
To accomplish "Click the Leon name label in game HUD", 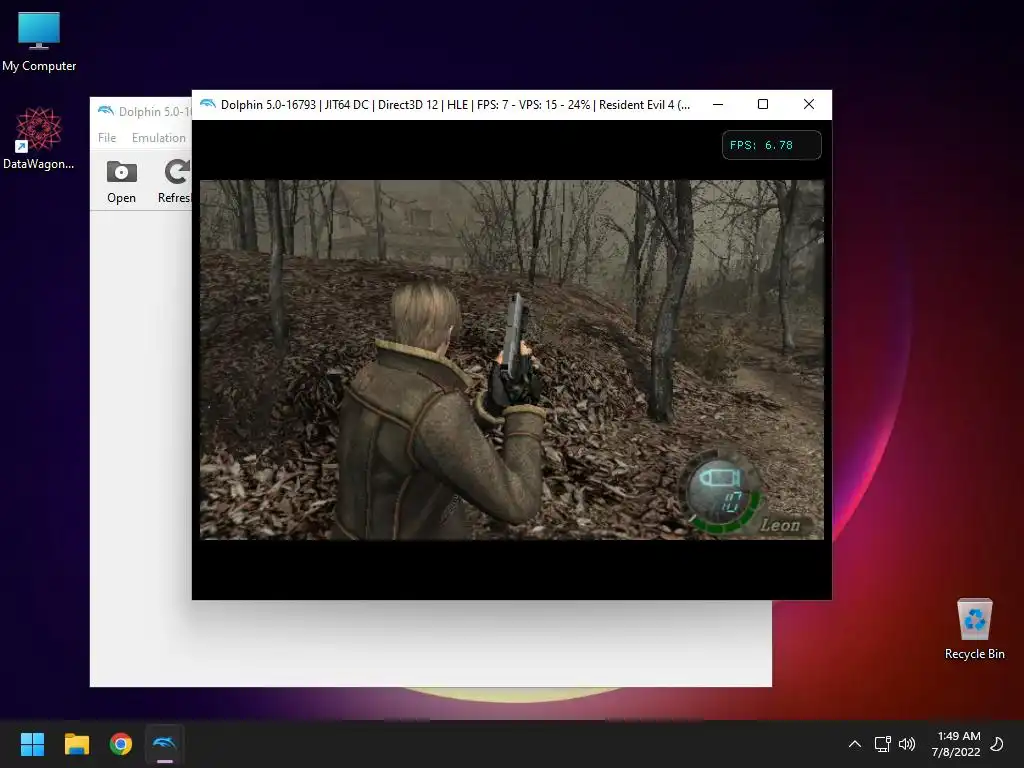I will click(x=780, y=525).
